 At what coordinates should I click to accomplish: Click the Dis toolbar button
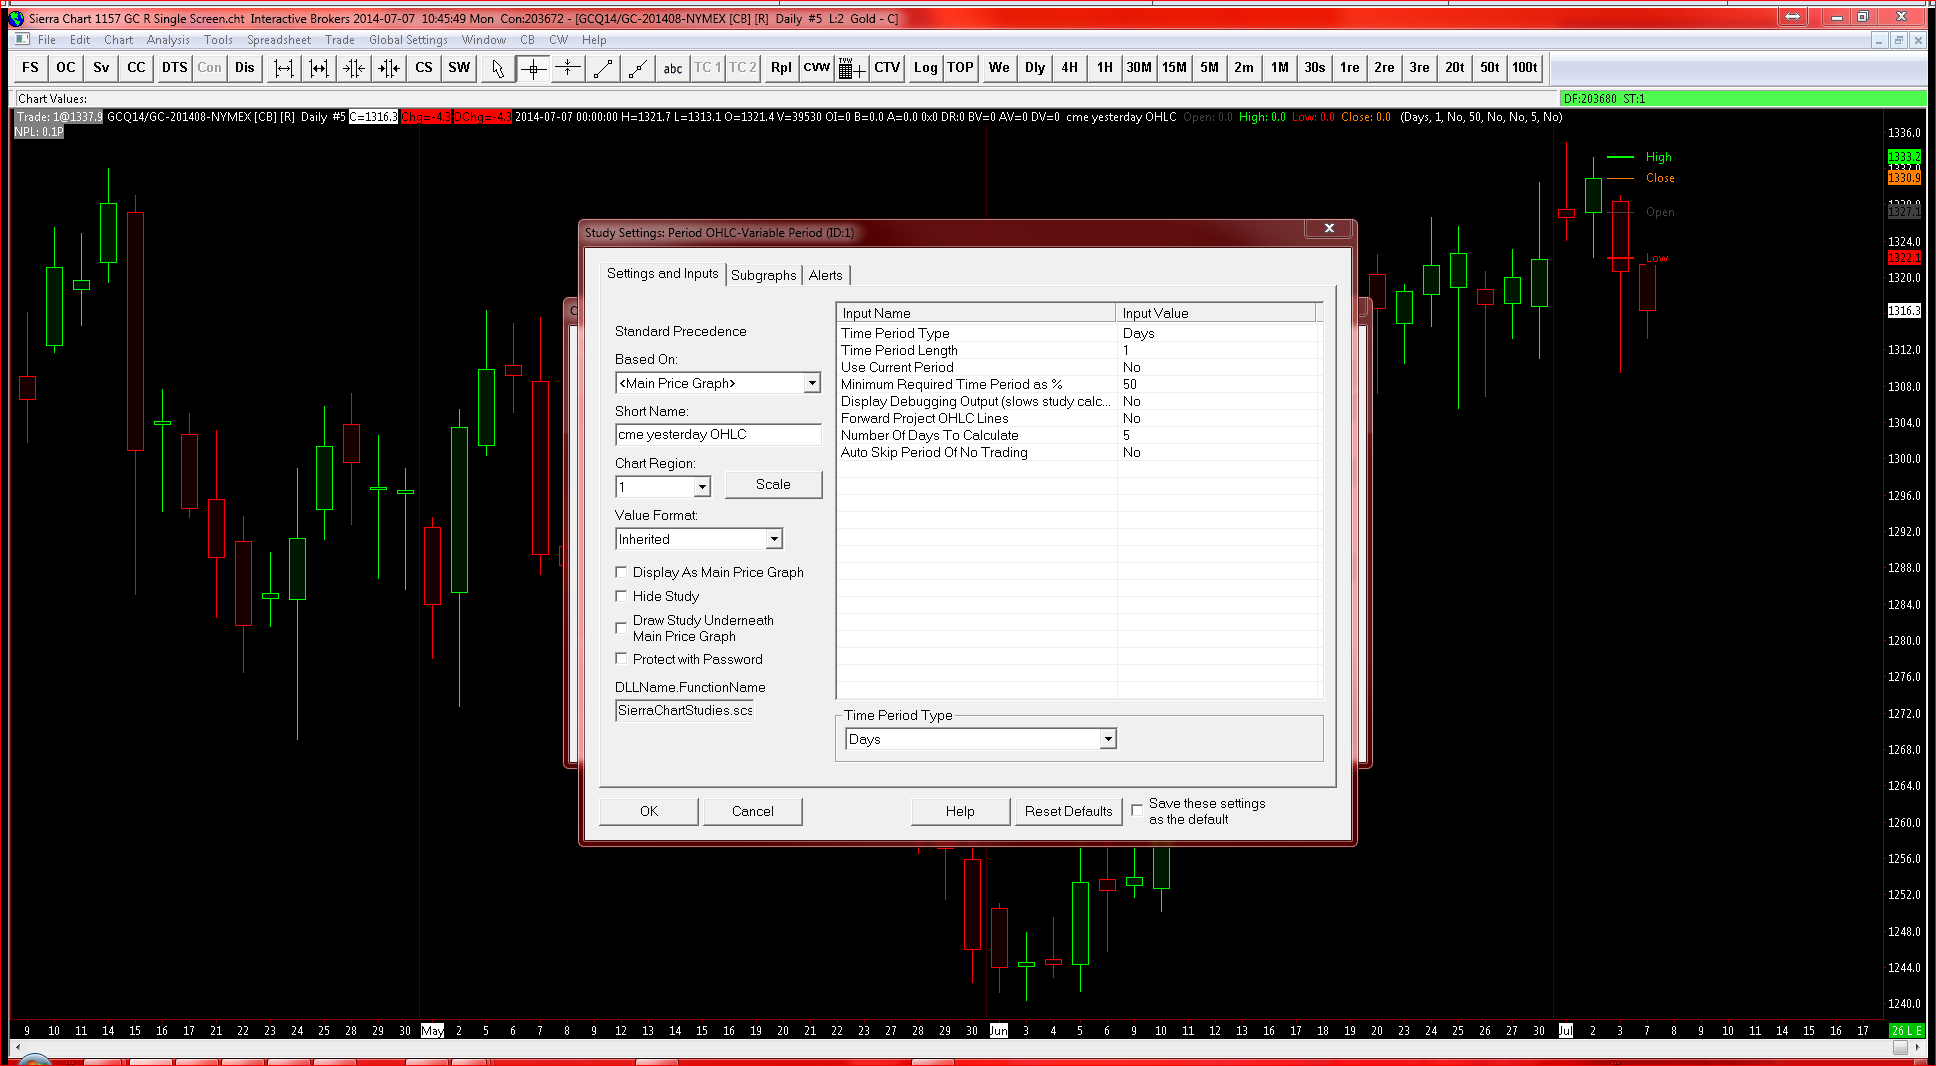[245, 68]
